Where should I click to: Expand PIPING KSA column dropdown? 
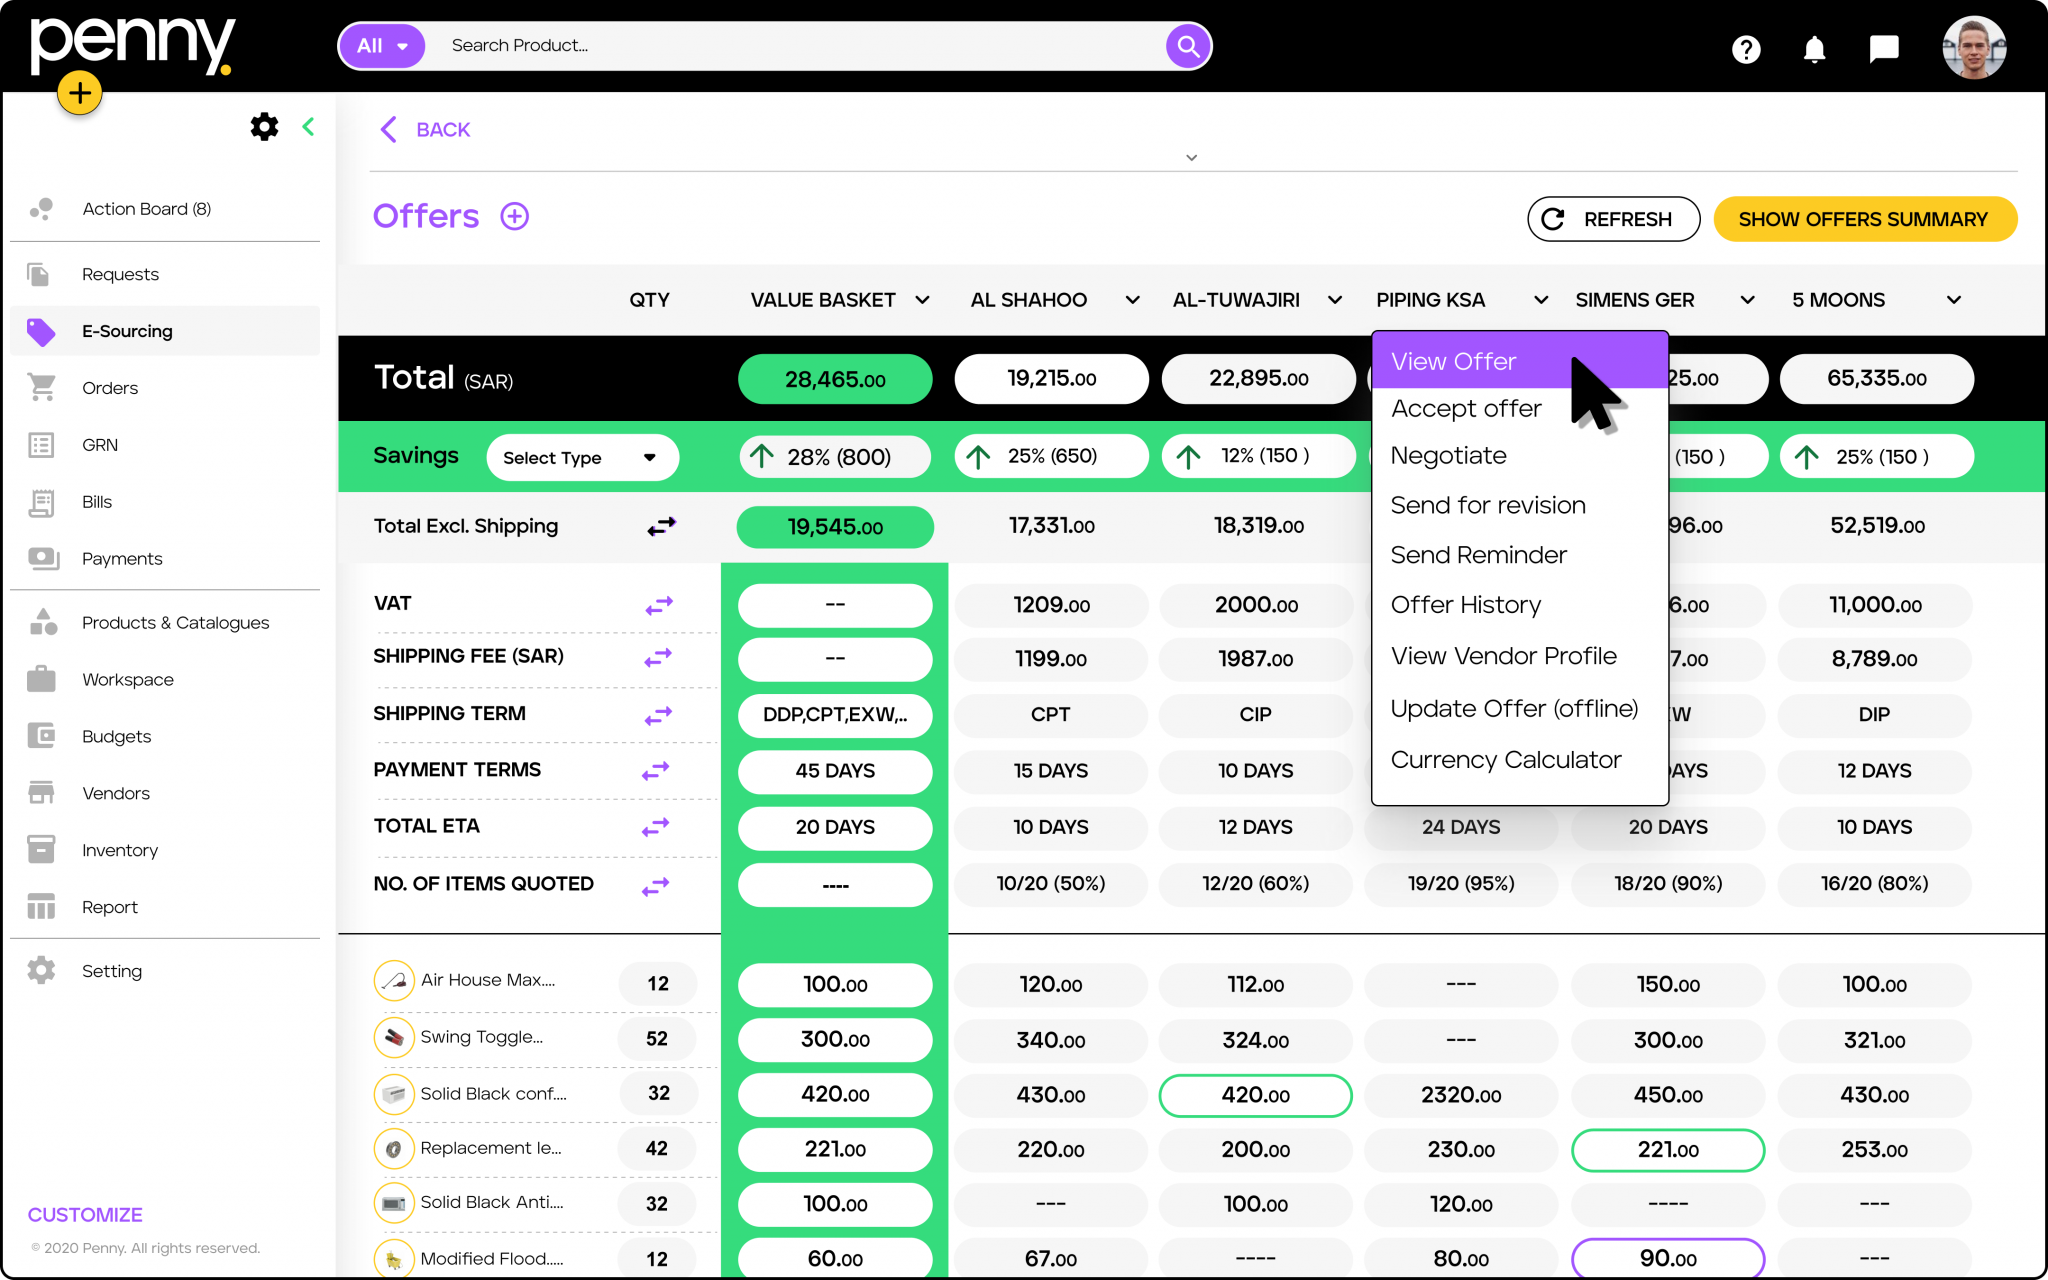click(x=1541, y=300)
